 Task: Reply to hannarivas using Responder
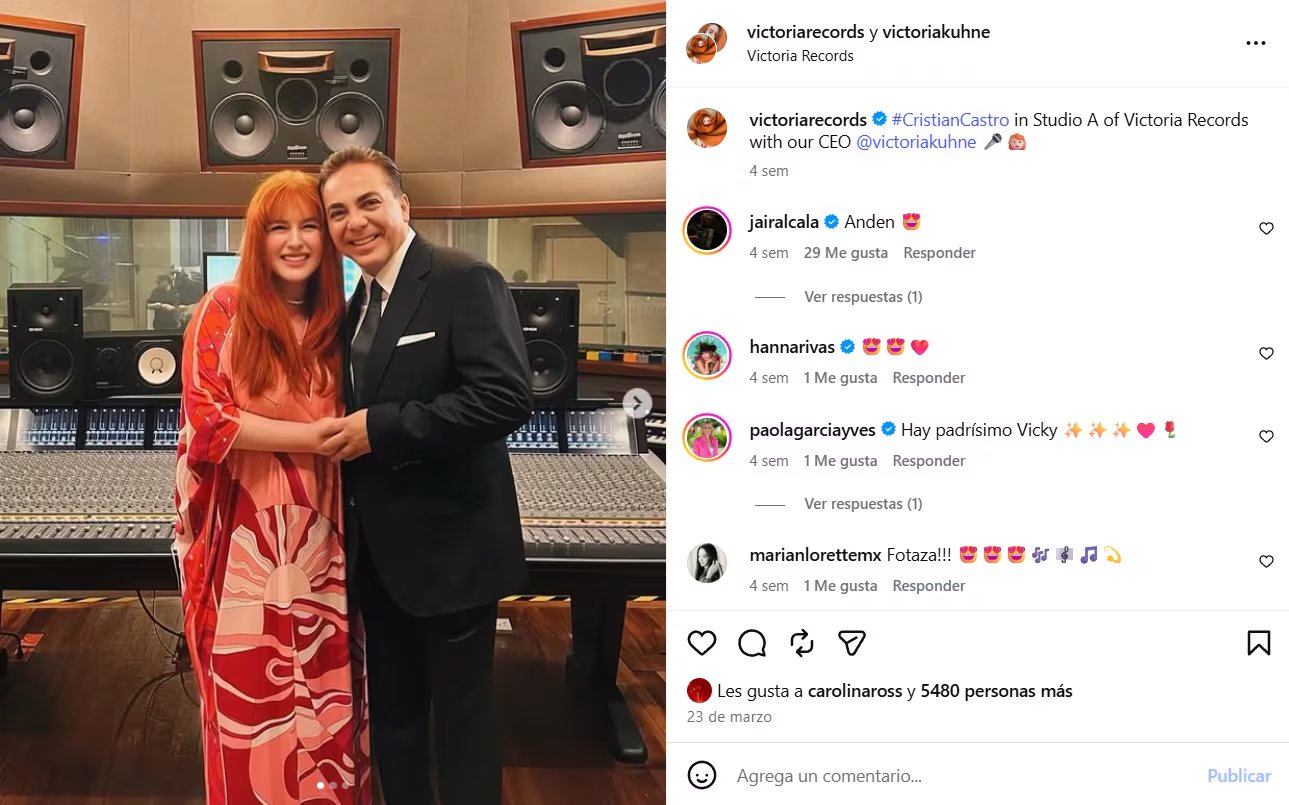coord(928,377)
